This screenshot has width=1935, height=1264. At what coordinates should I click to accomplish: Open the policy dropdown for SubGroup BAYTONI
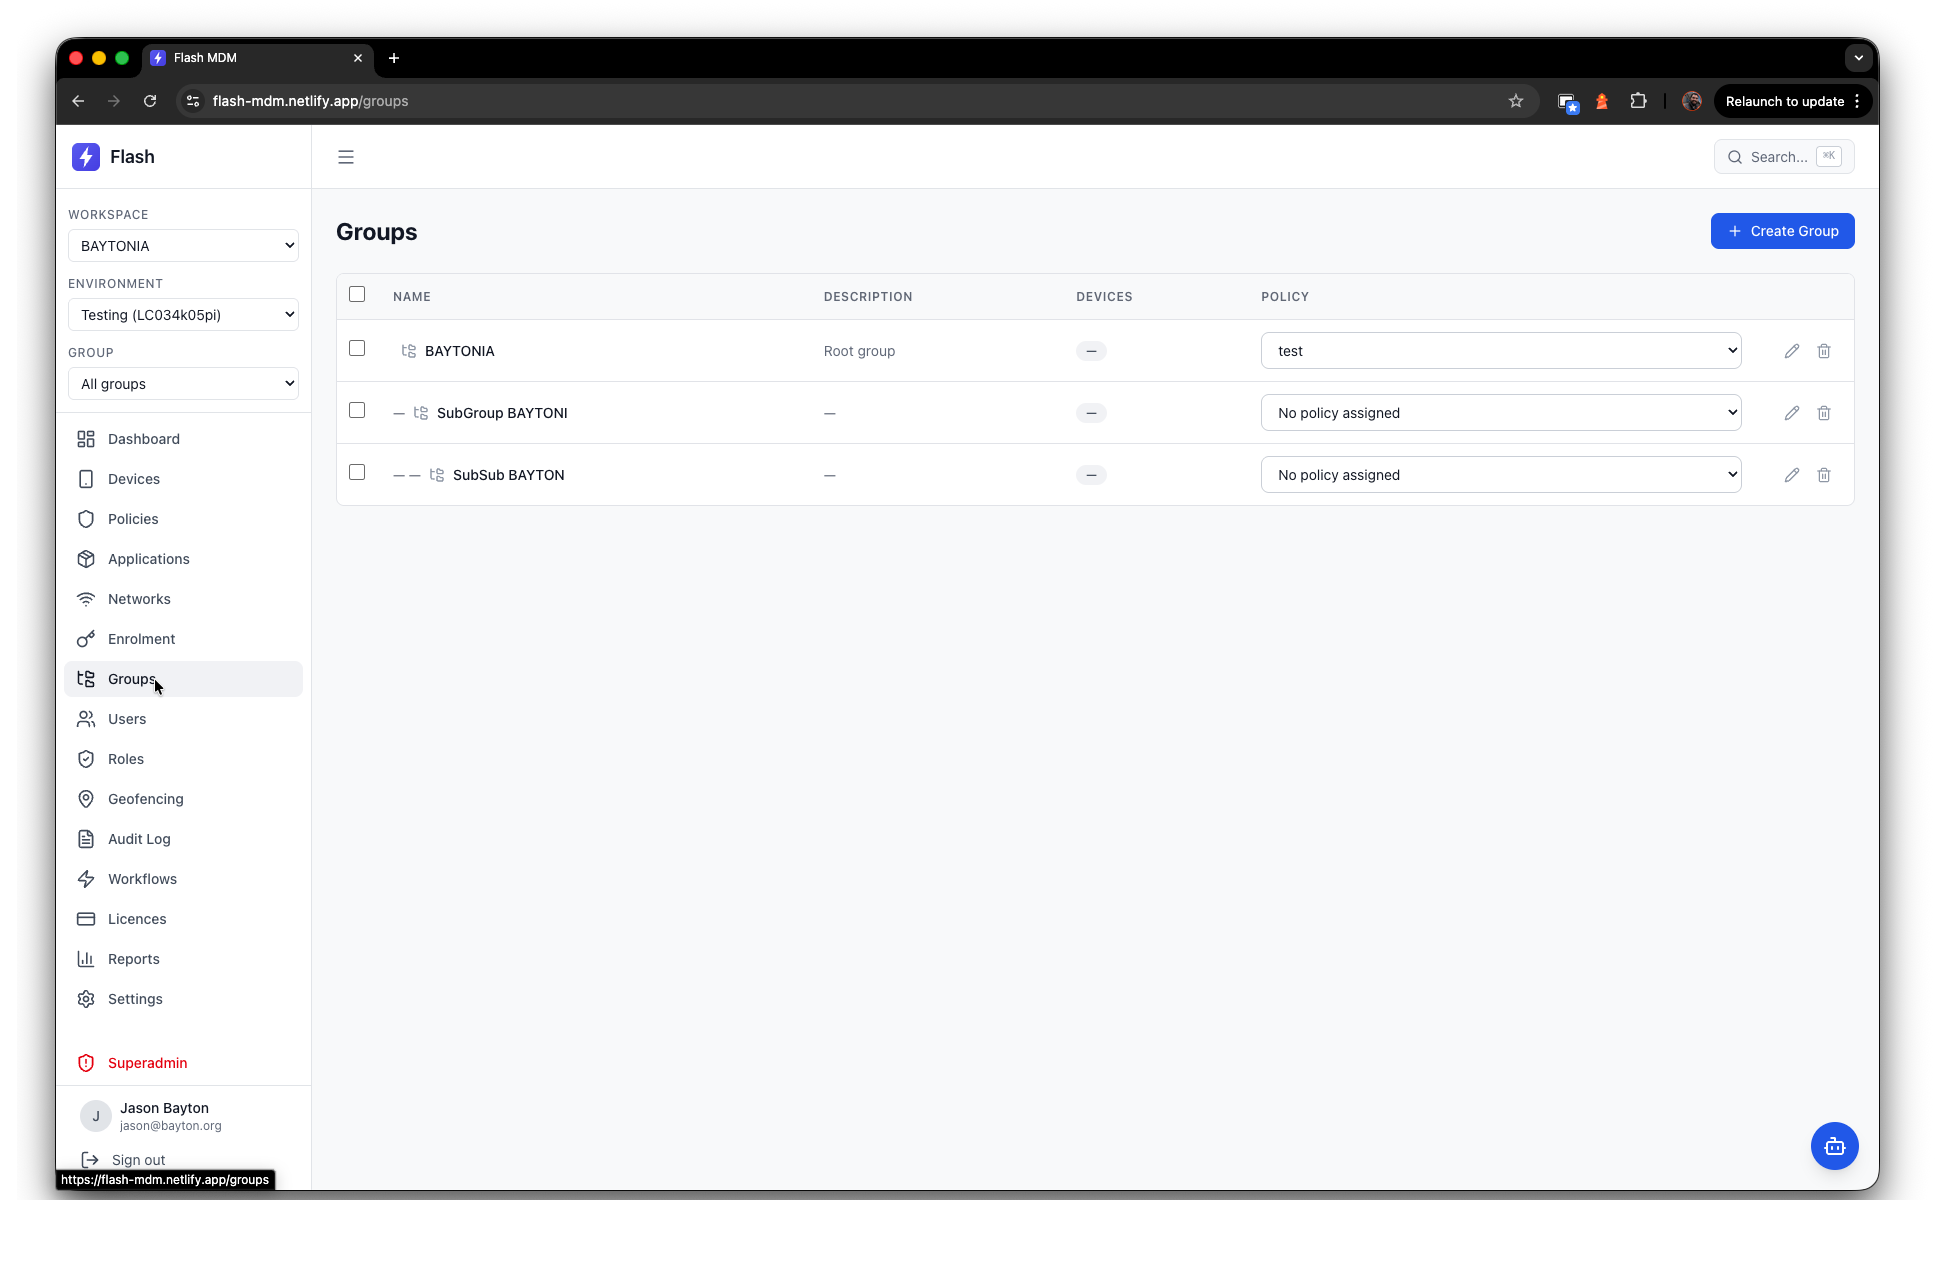[1500, 413]
